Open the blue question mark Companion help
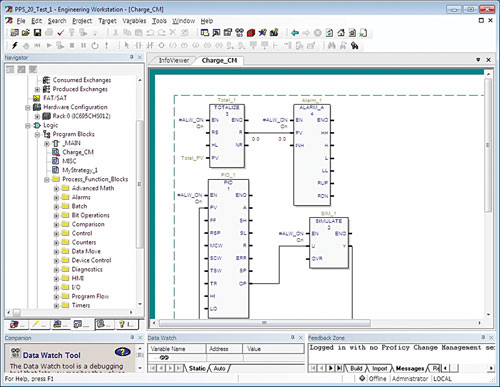500x387 pixels. coord(122,352)
